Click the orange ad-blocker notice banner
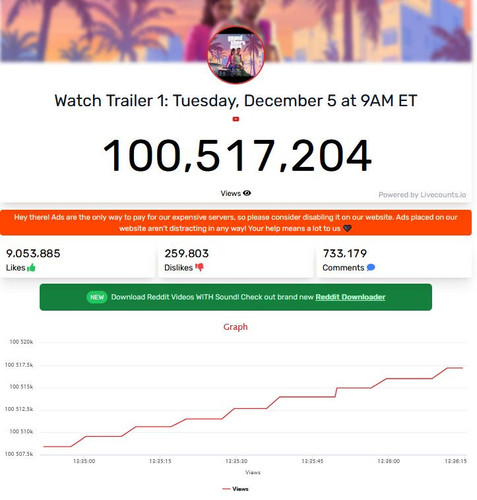 click(x=236, y=223)
